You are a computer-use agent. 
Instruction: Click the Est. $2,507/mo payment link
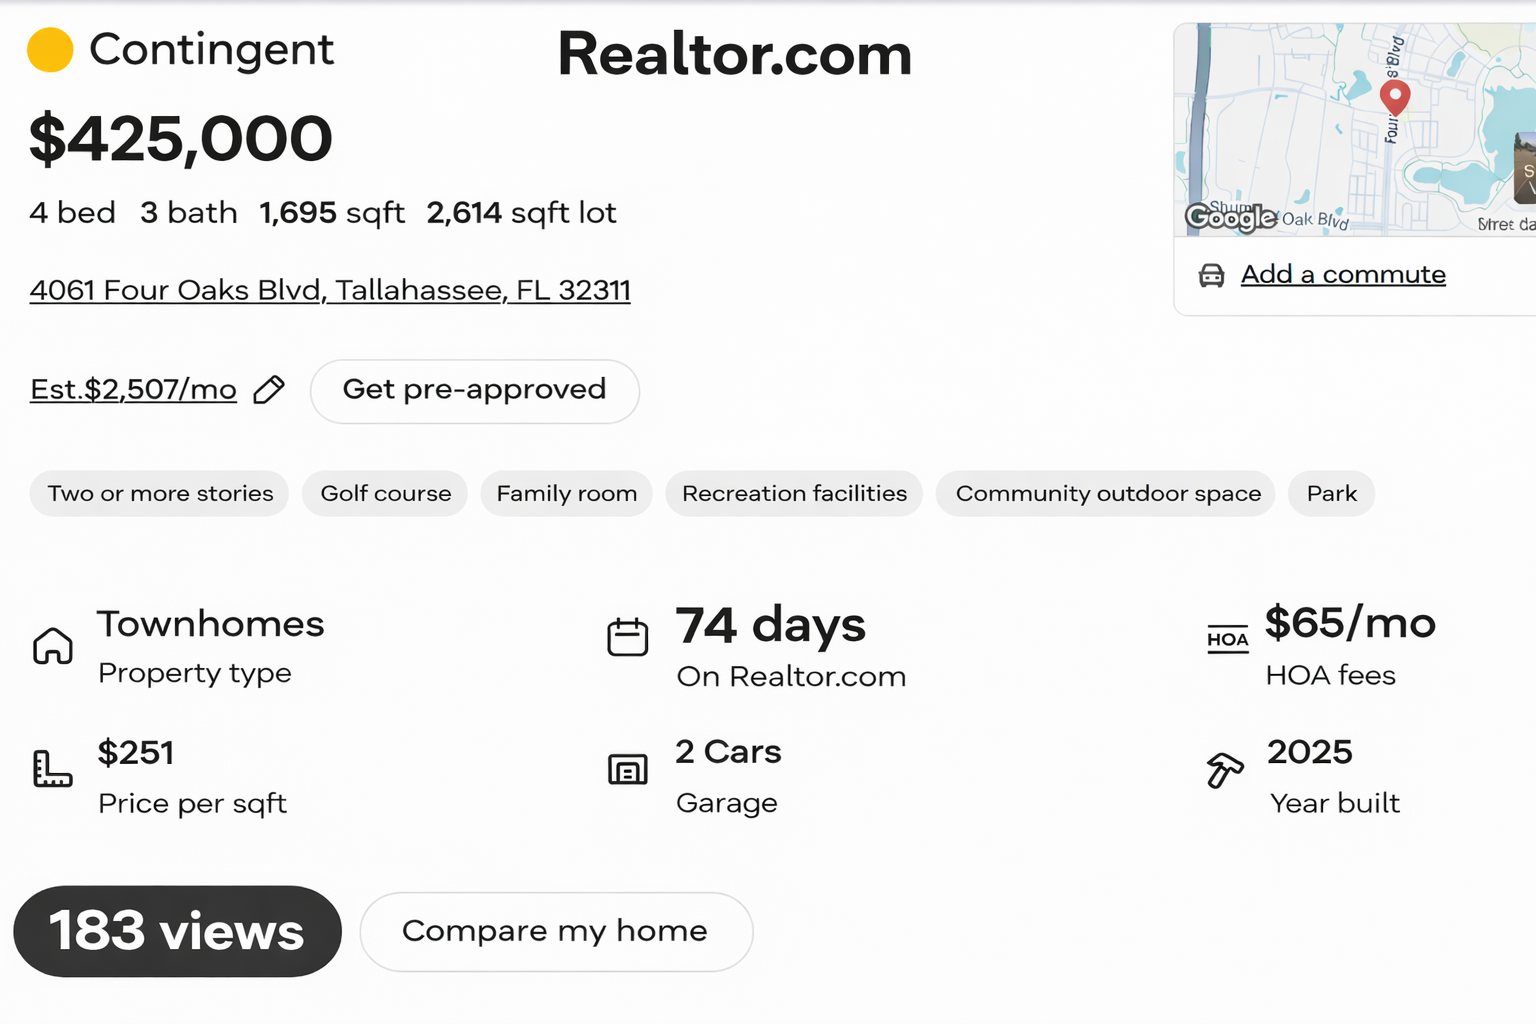pyautogui.click(x=133, y=390)
